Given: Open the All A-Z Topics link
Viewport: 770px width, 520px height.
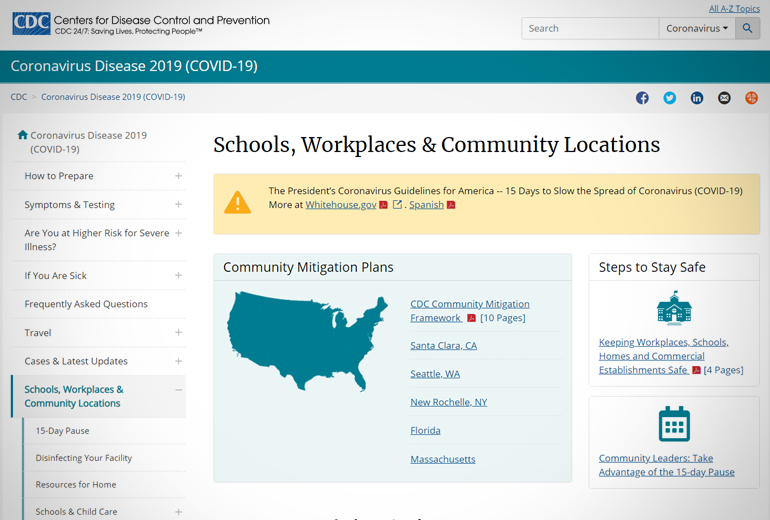Looking at the screenshot, I should [734, 8].
